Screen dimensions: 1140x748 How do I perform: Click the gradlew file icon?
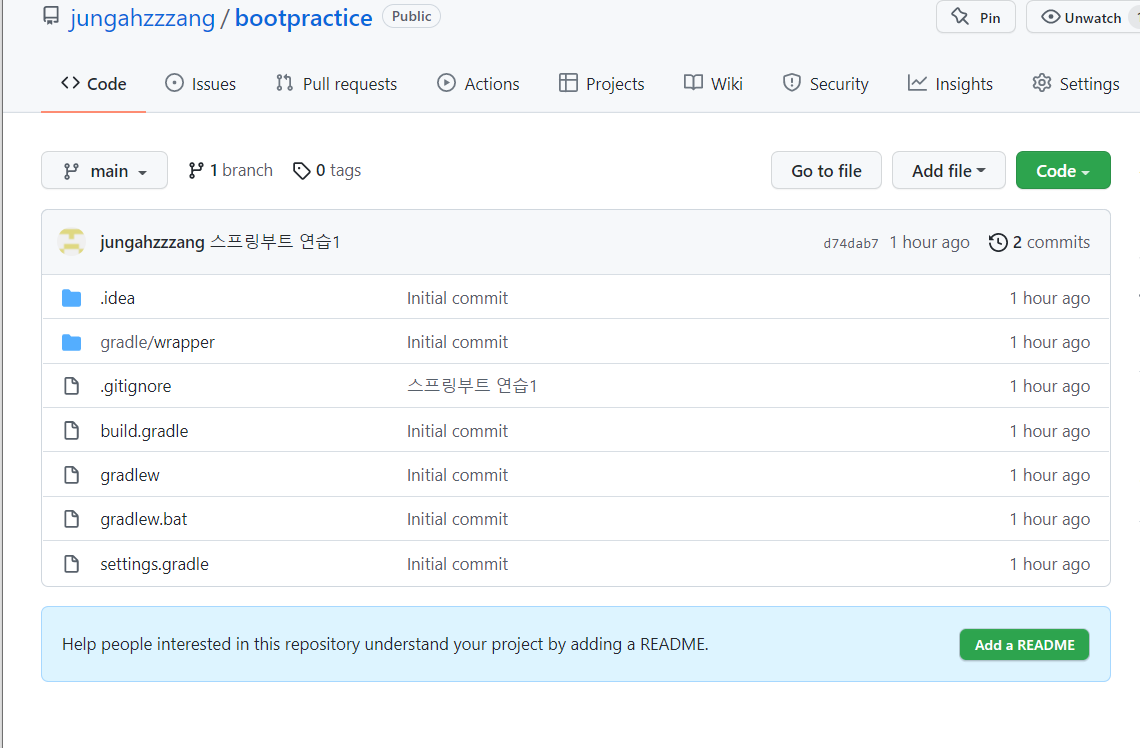(x=71, y=475)
